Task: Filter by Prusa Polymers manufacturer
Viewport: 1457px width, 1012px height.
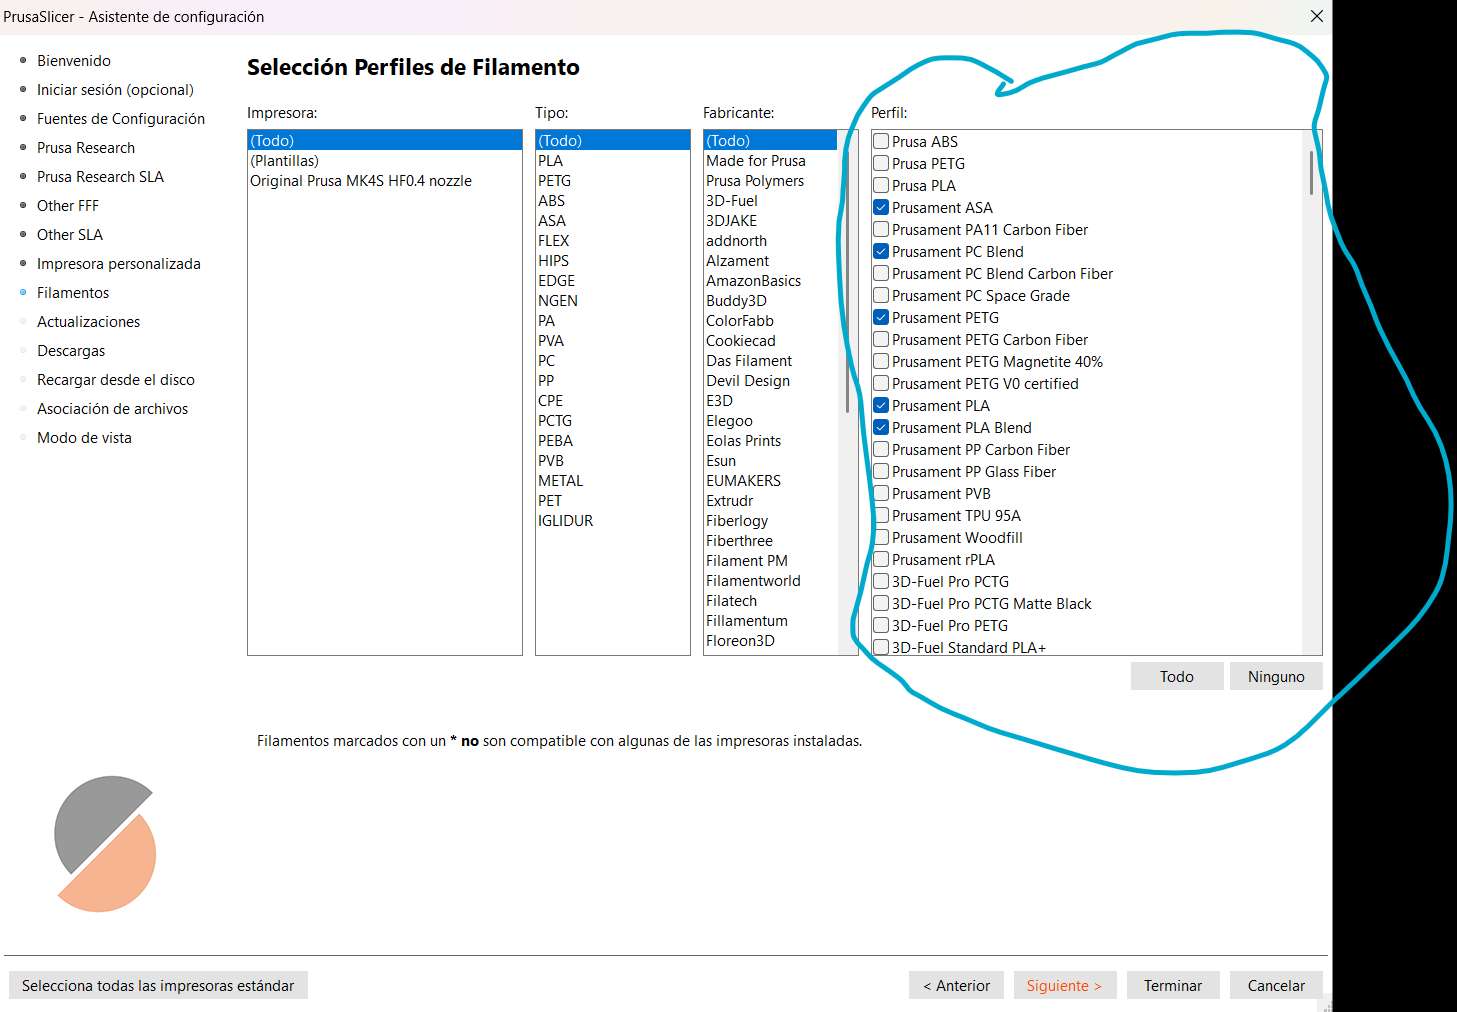Action: [x=771, y=181]
